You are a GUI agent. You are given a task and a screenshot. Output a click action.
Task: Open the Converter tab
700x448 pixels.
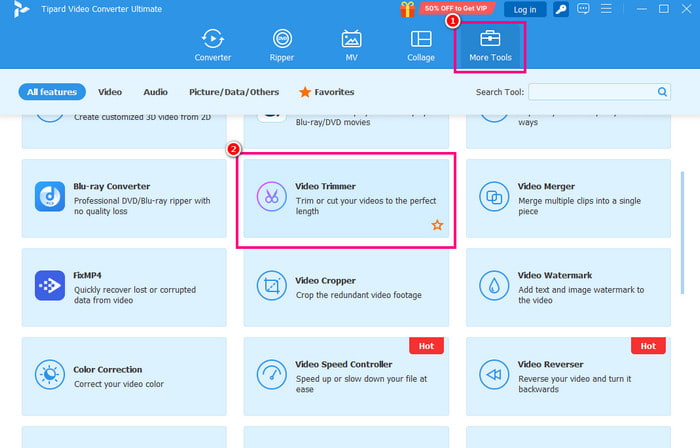coord(212,46)
